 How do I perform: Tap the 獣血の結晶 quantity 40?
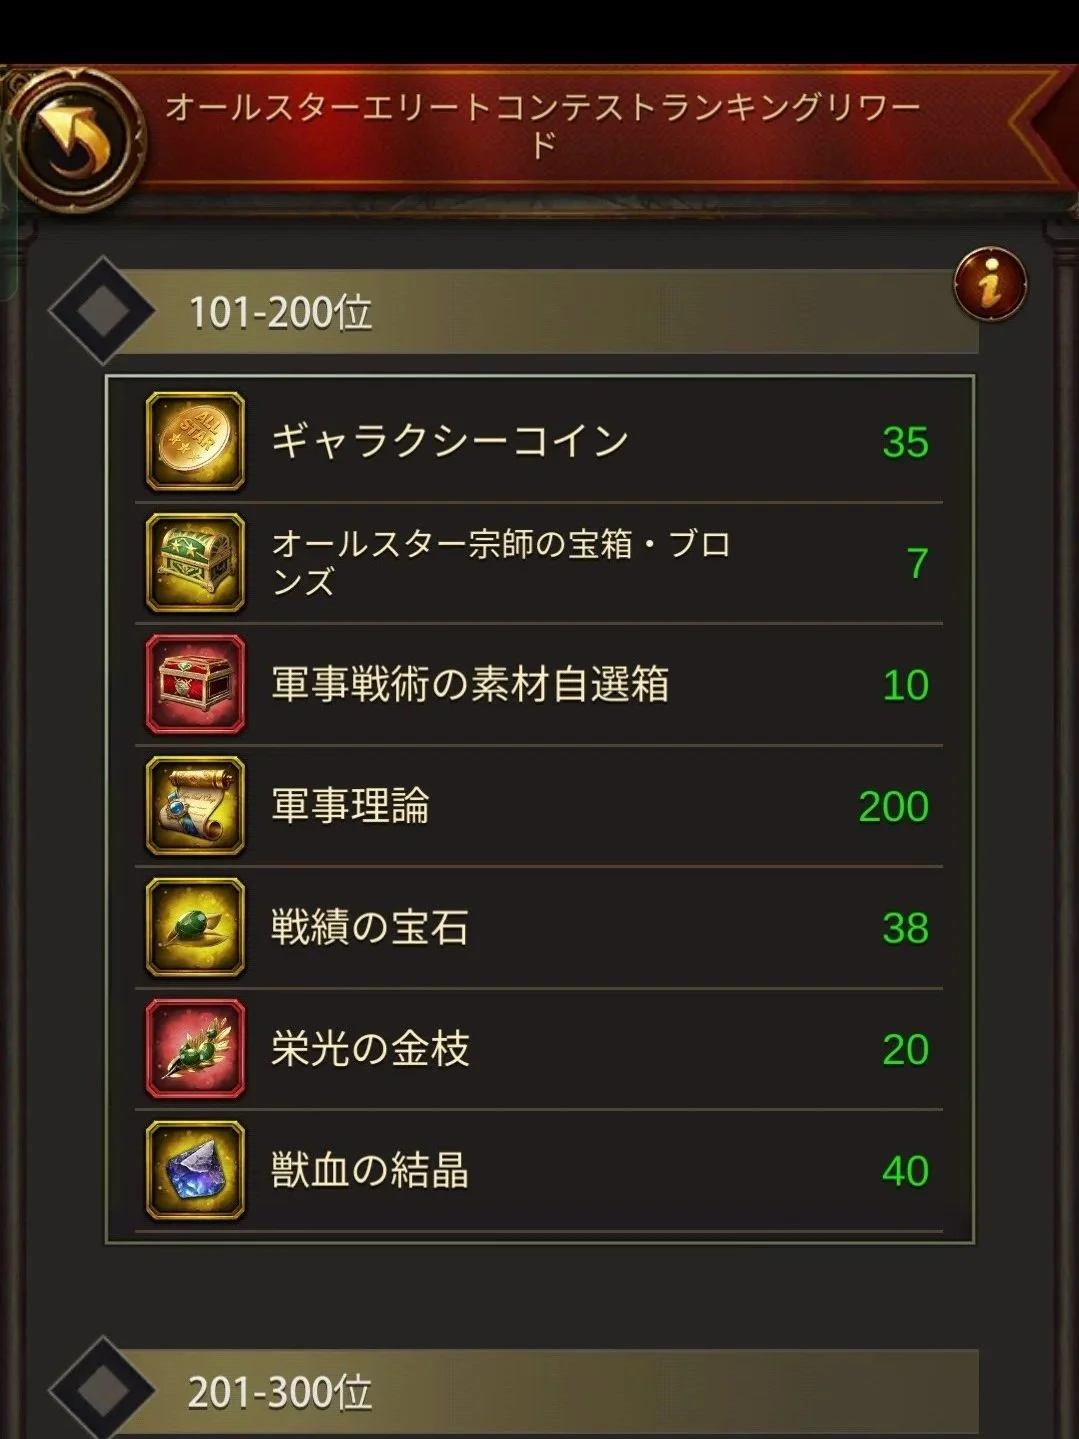[905, 1171]
